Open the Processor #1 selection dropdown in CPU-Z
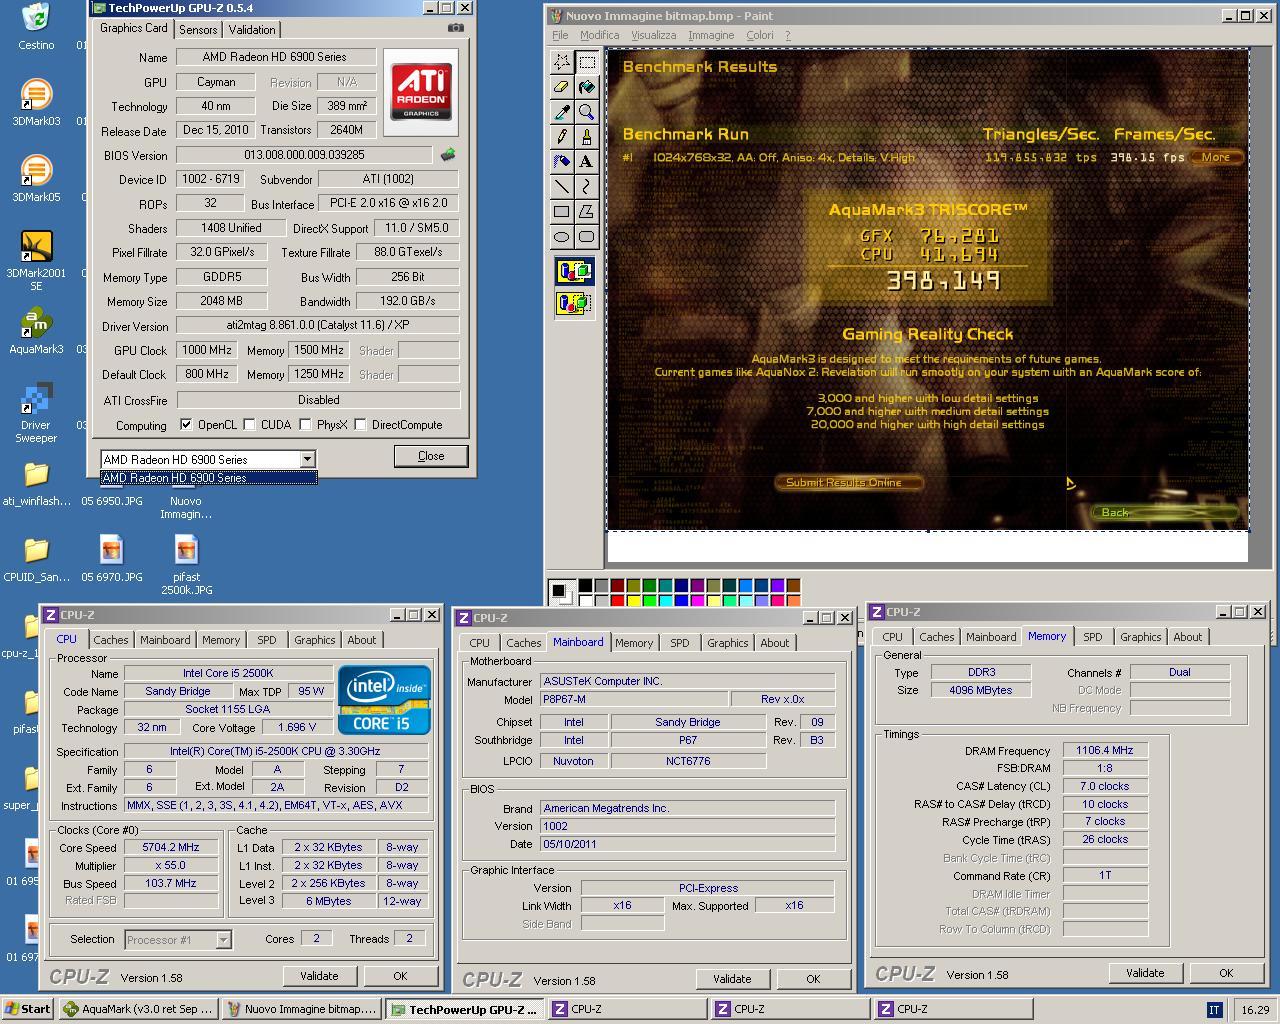Image resolution: width=1280 pixels, height=1024 pixels. (x=223, y=939)
